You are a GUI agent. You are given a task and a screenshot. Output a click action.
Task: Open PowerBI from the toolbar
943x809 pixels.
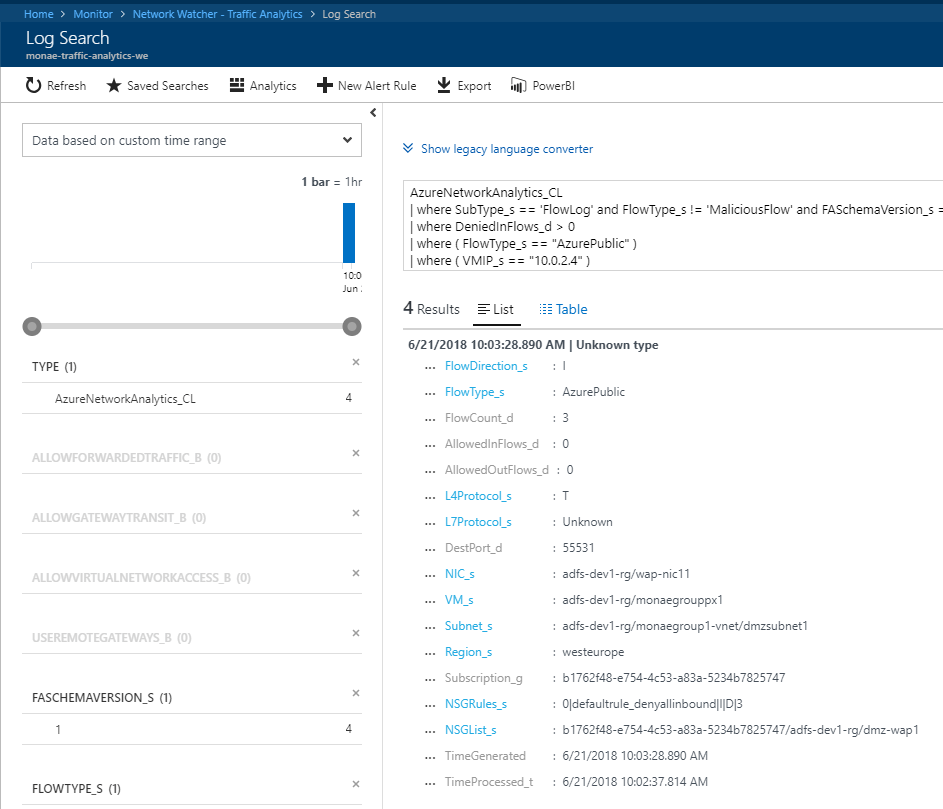(x=518, y=86)
